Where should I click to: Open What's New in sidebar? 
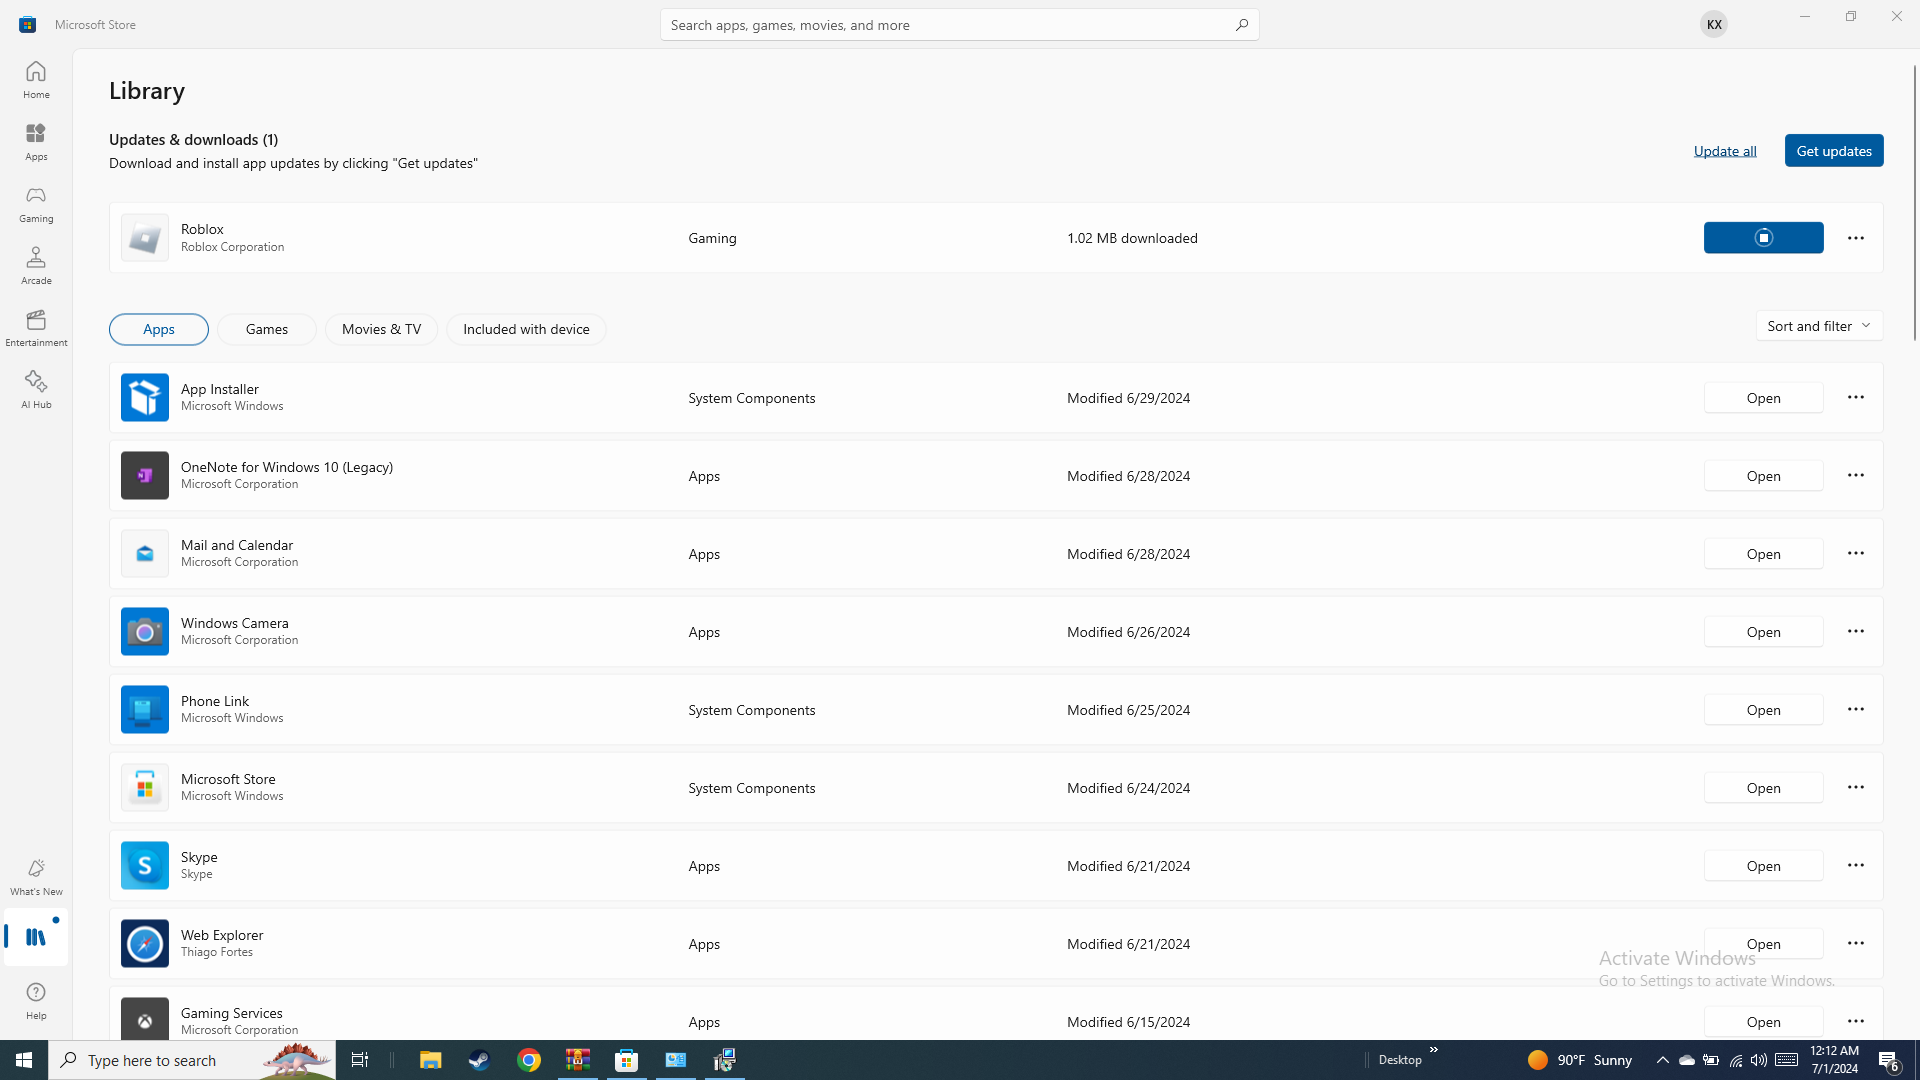coord(36,876)
